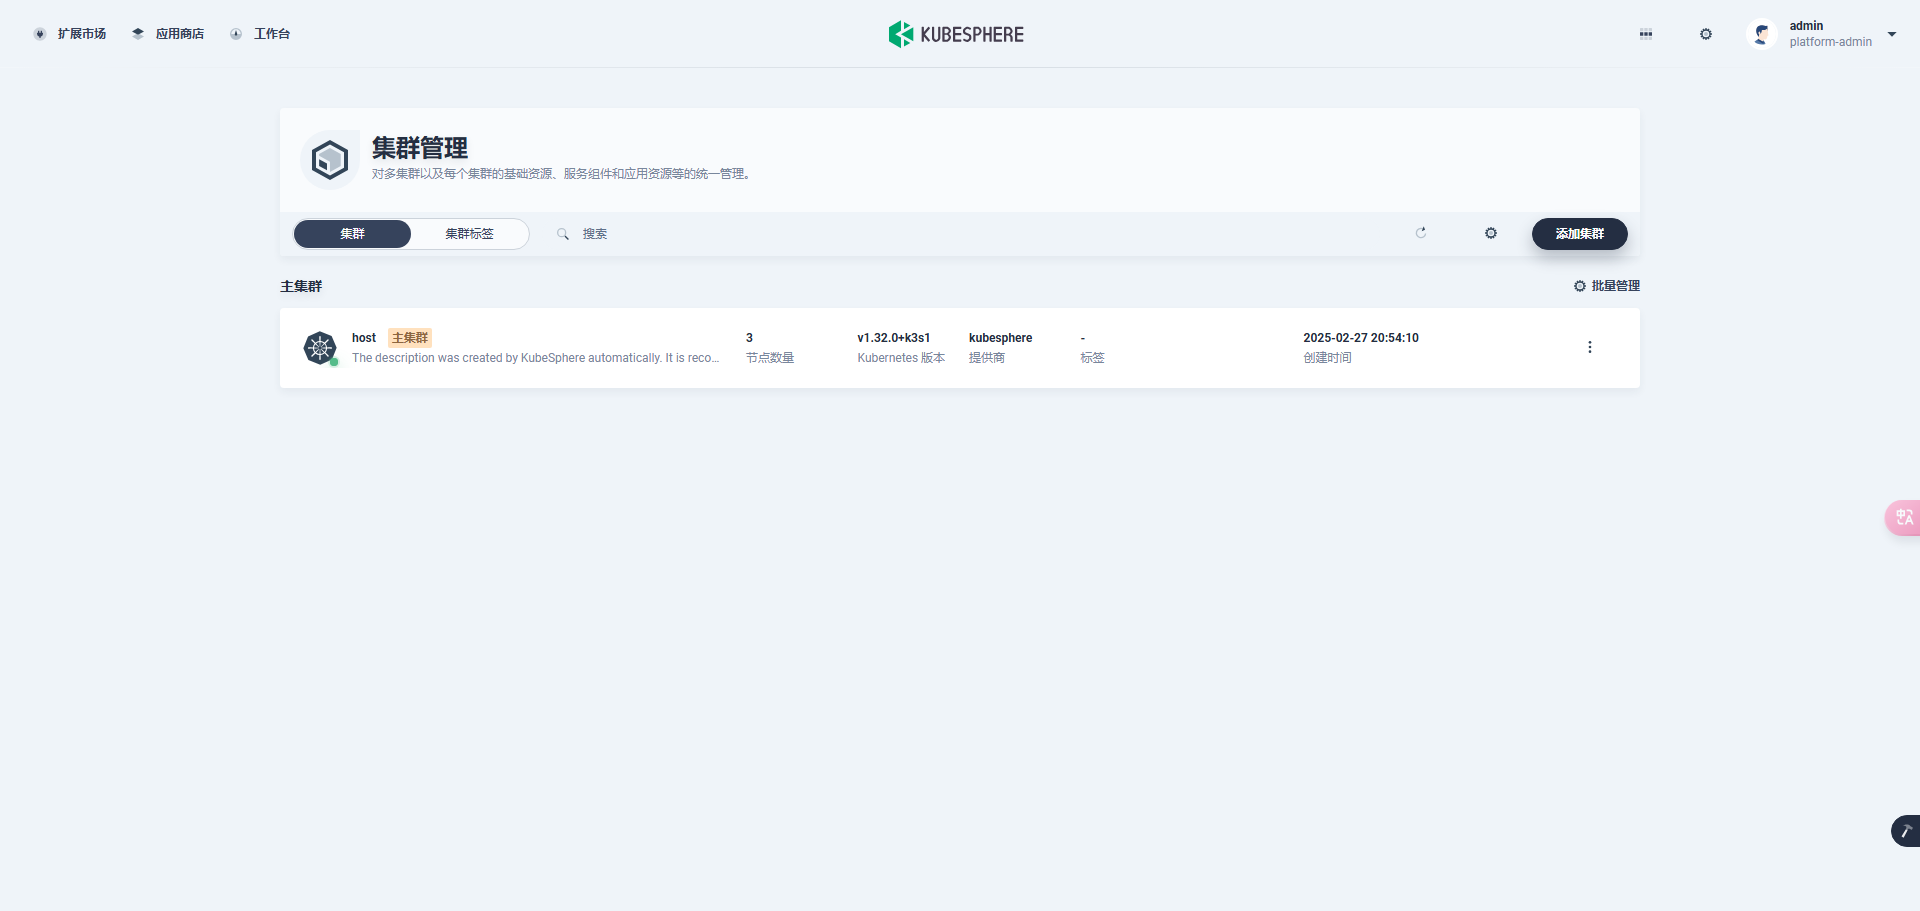Image resolution: width=1920 pixels, height=911 pixels.
Task: Open table column settings gear
Action: click(x=1491, y=233)
